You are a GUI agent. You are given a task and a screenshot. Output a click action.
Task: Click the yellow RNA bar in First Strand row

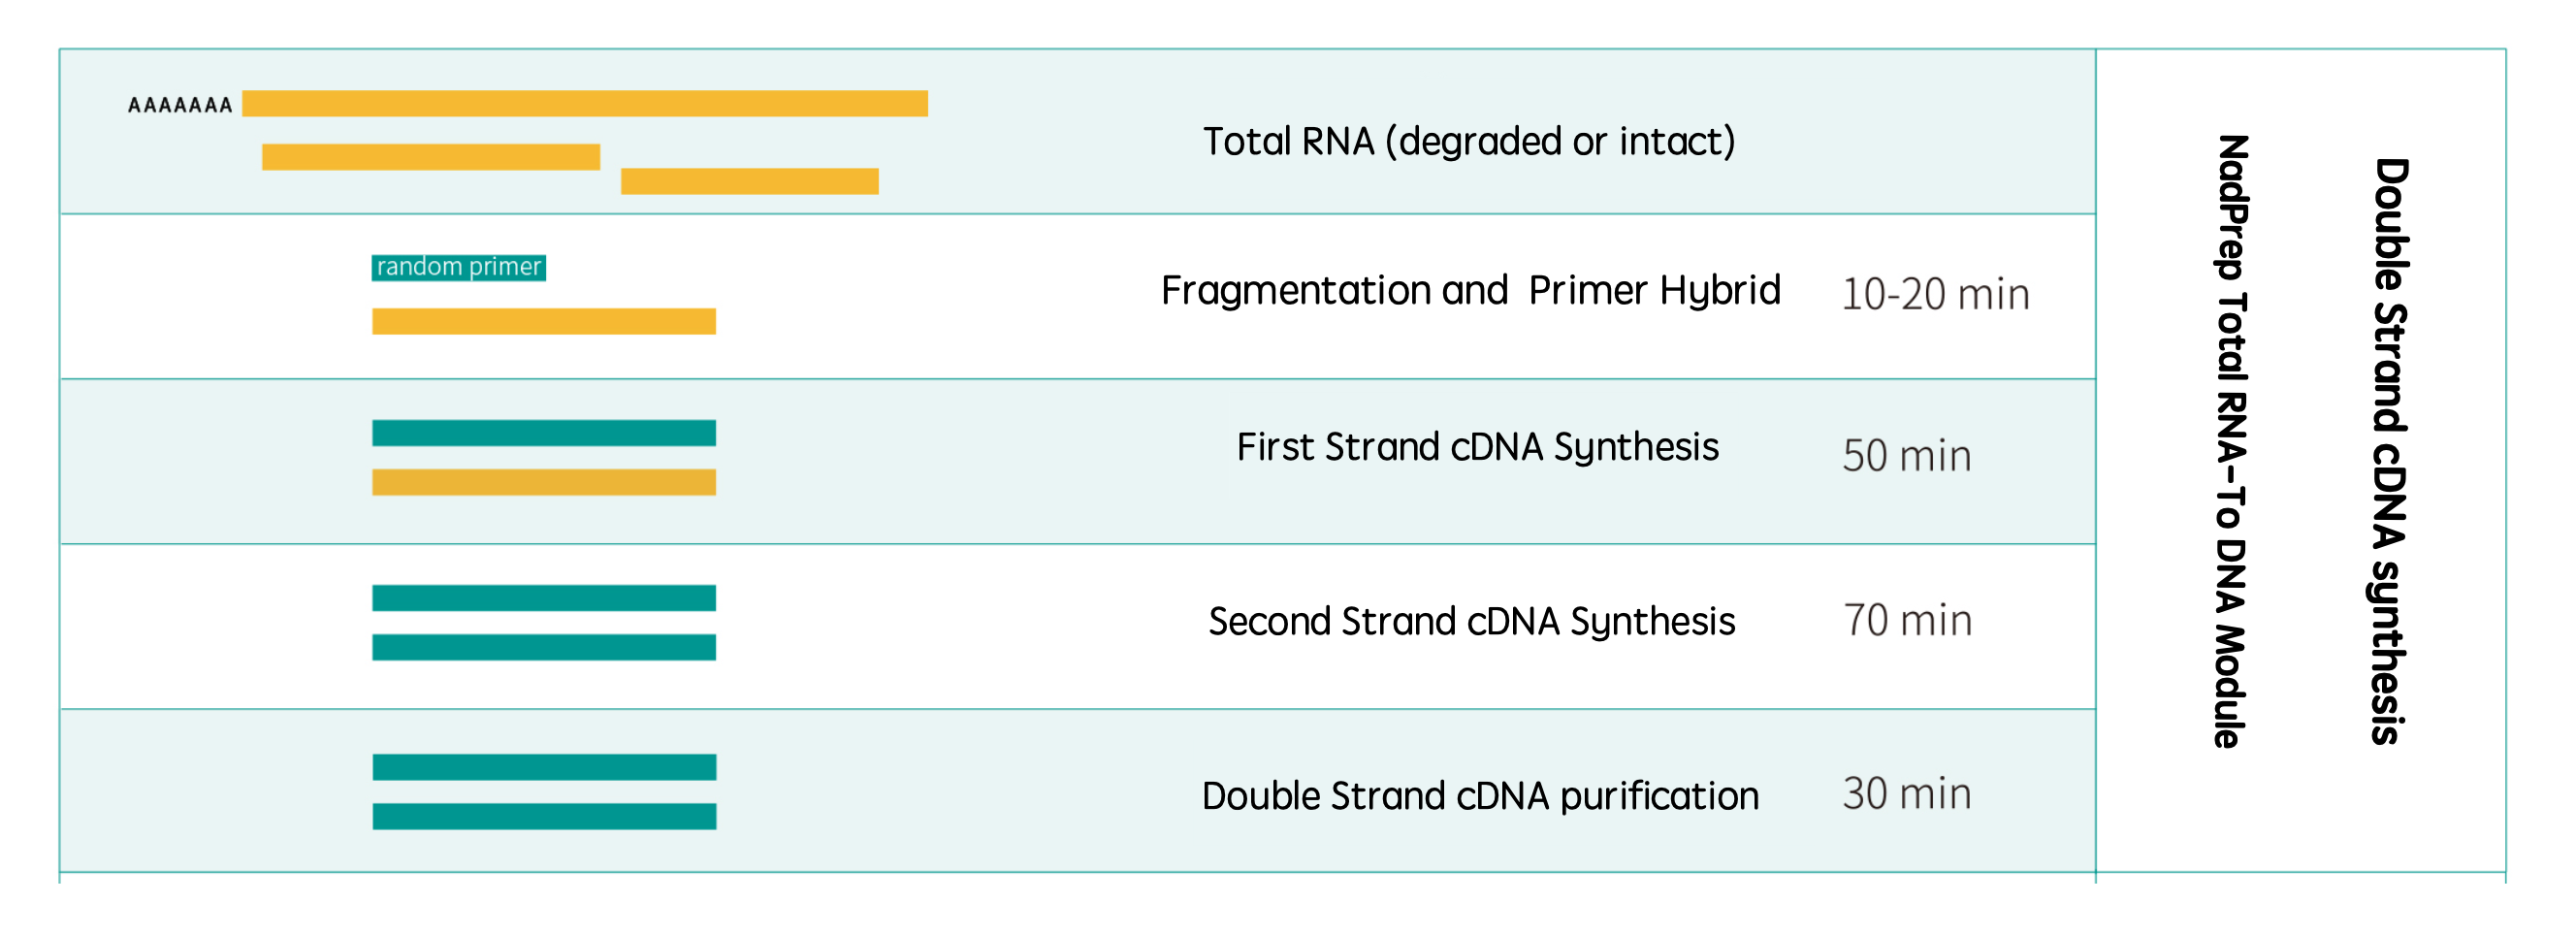tap(543, 482)
